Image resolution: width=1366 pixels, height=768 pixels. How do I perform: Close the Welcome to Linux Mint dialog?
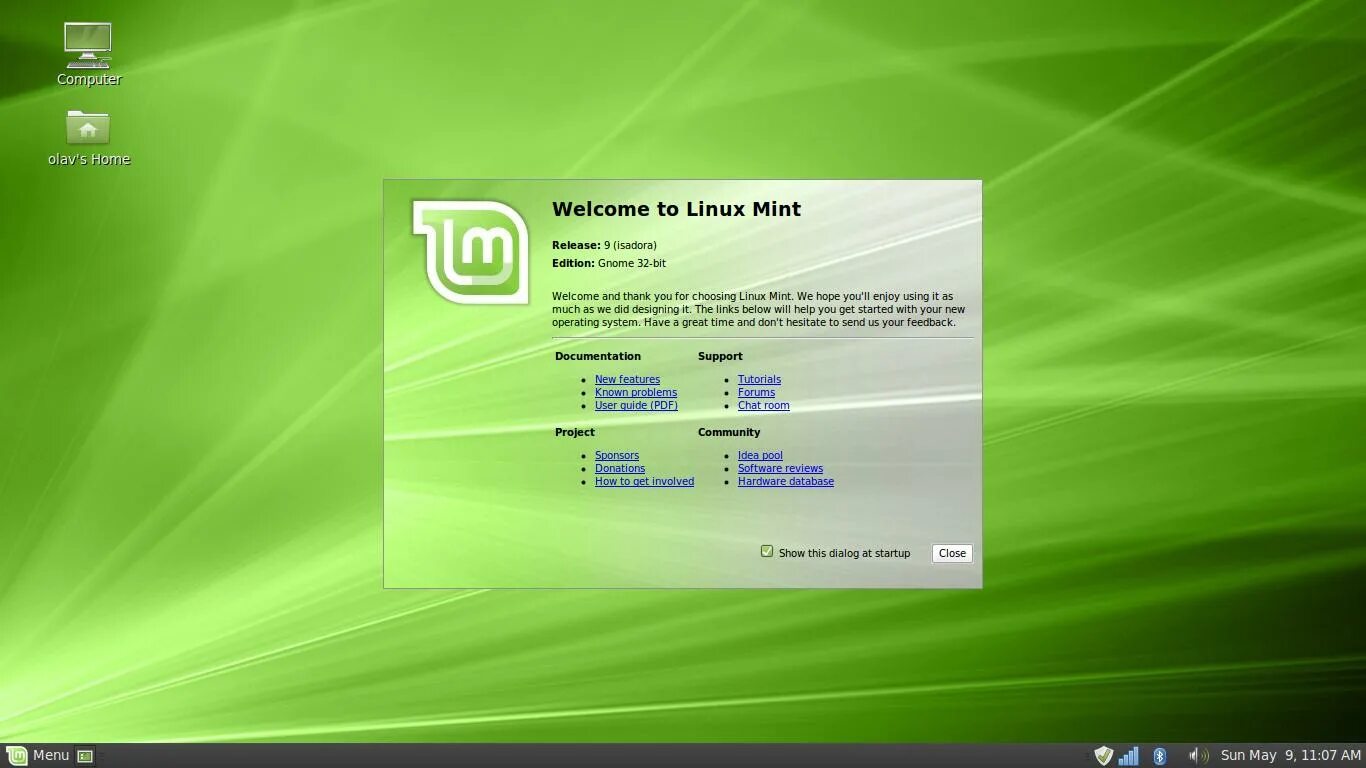coord(952,553)
